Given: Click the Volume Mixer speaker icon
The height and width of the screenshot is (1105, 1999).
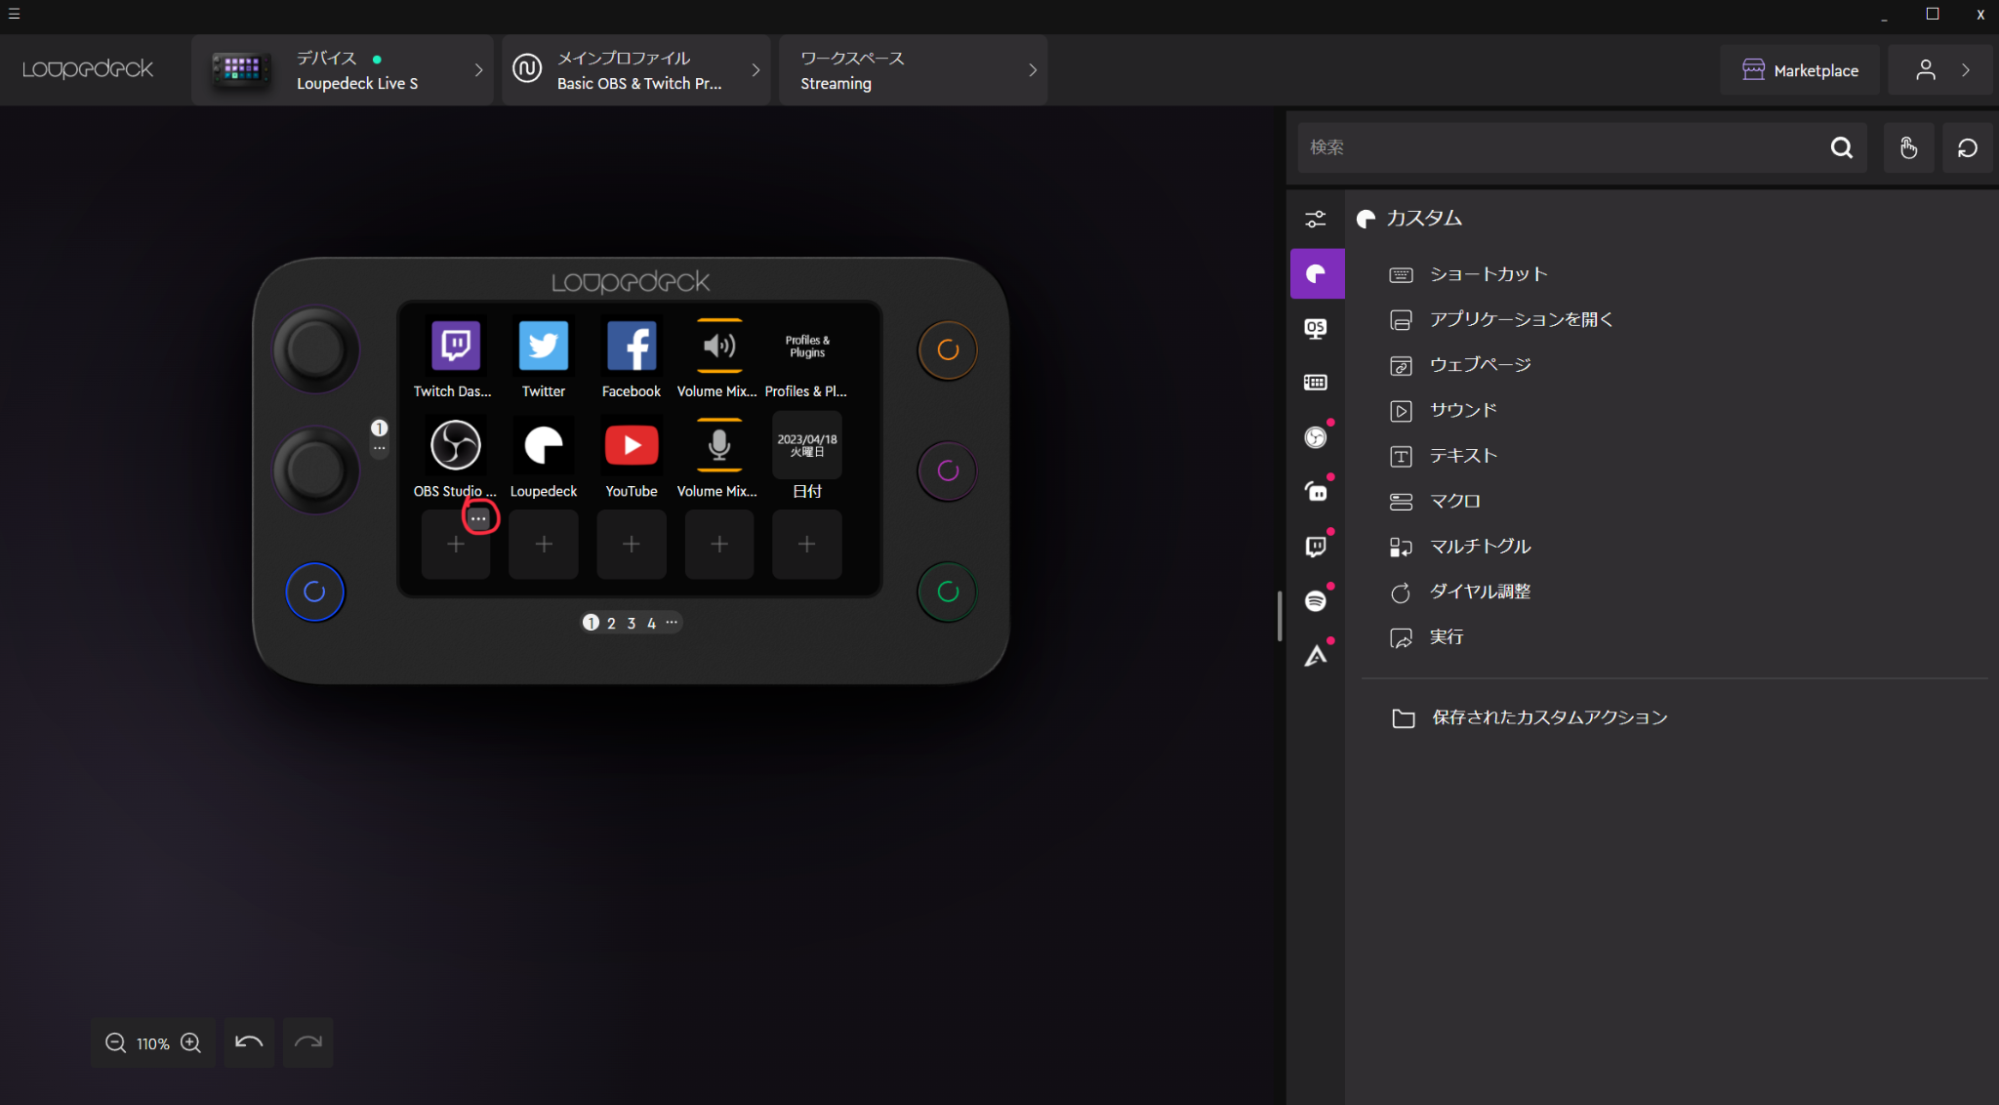Looking at the screenshot, I should pos(719,345).
